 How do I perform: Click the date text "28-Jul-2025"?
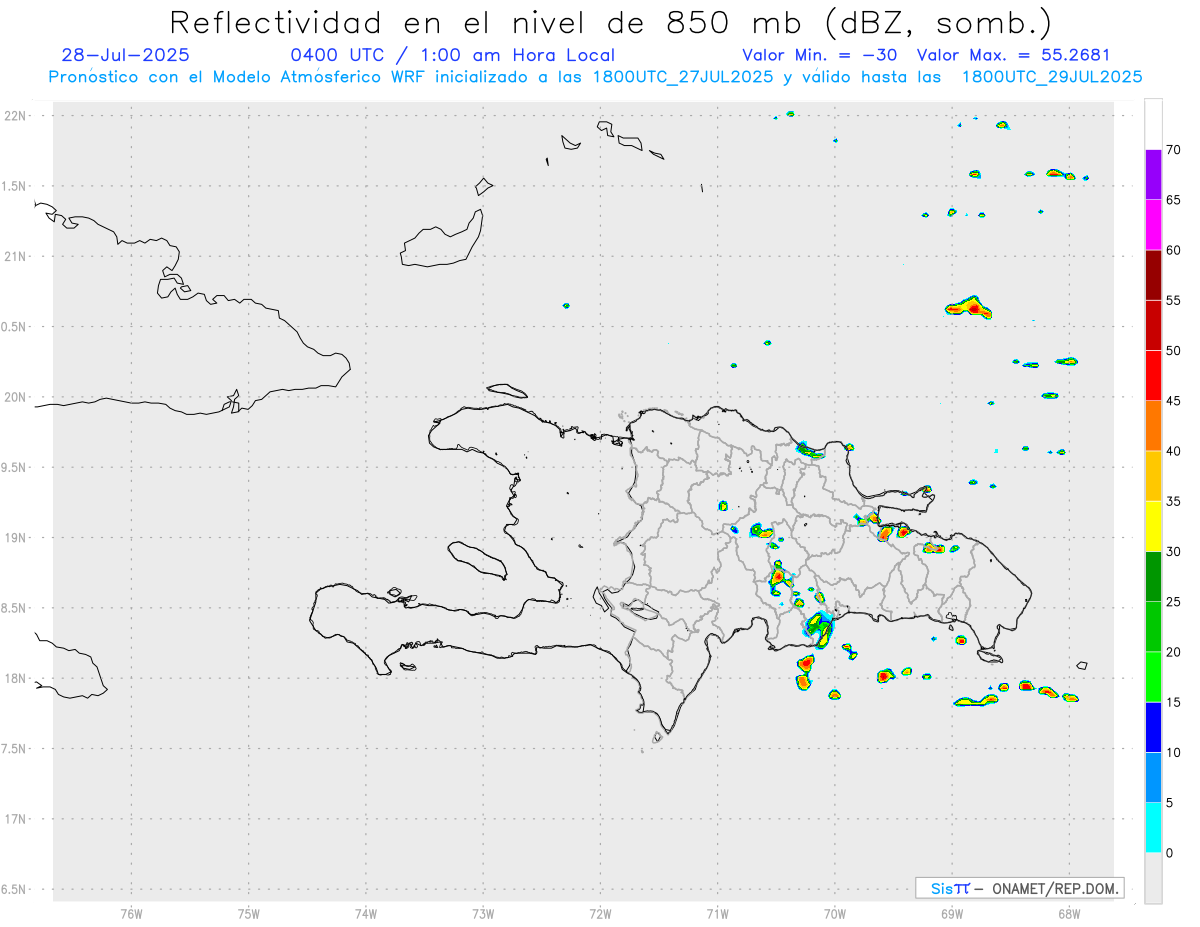click(125, 55)
